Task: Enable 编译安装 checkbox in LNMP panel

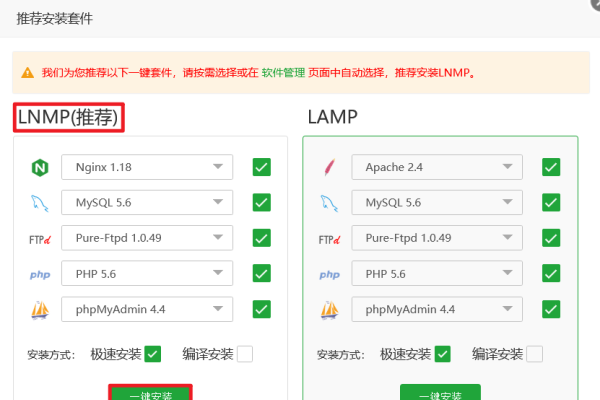Action: coord(245,354)
